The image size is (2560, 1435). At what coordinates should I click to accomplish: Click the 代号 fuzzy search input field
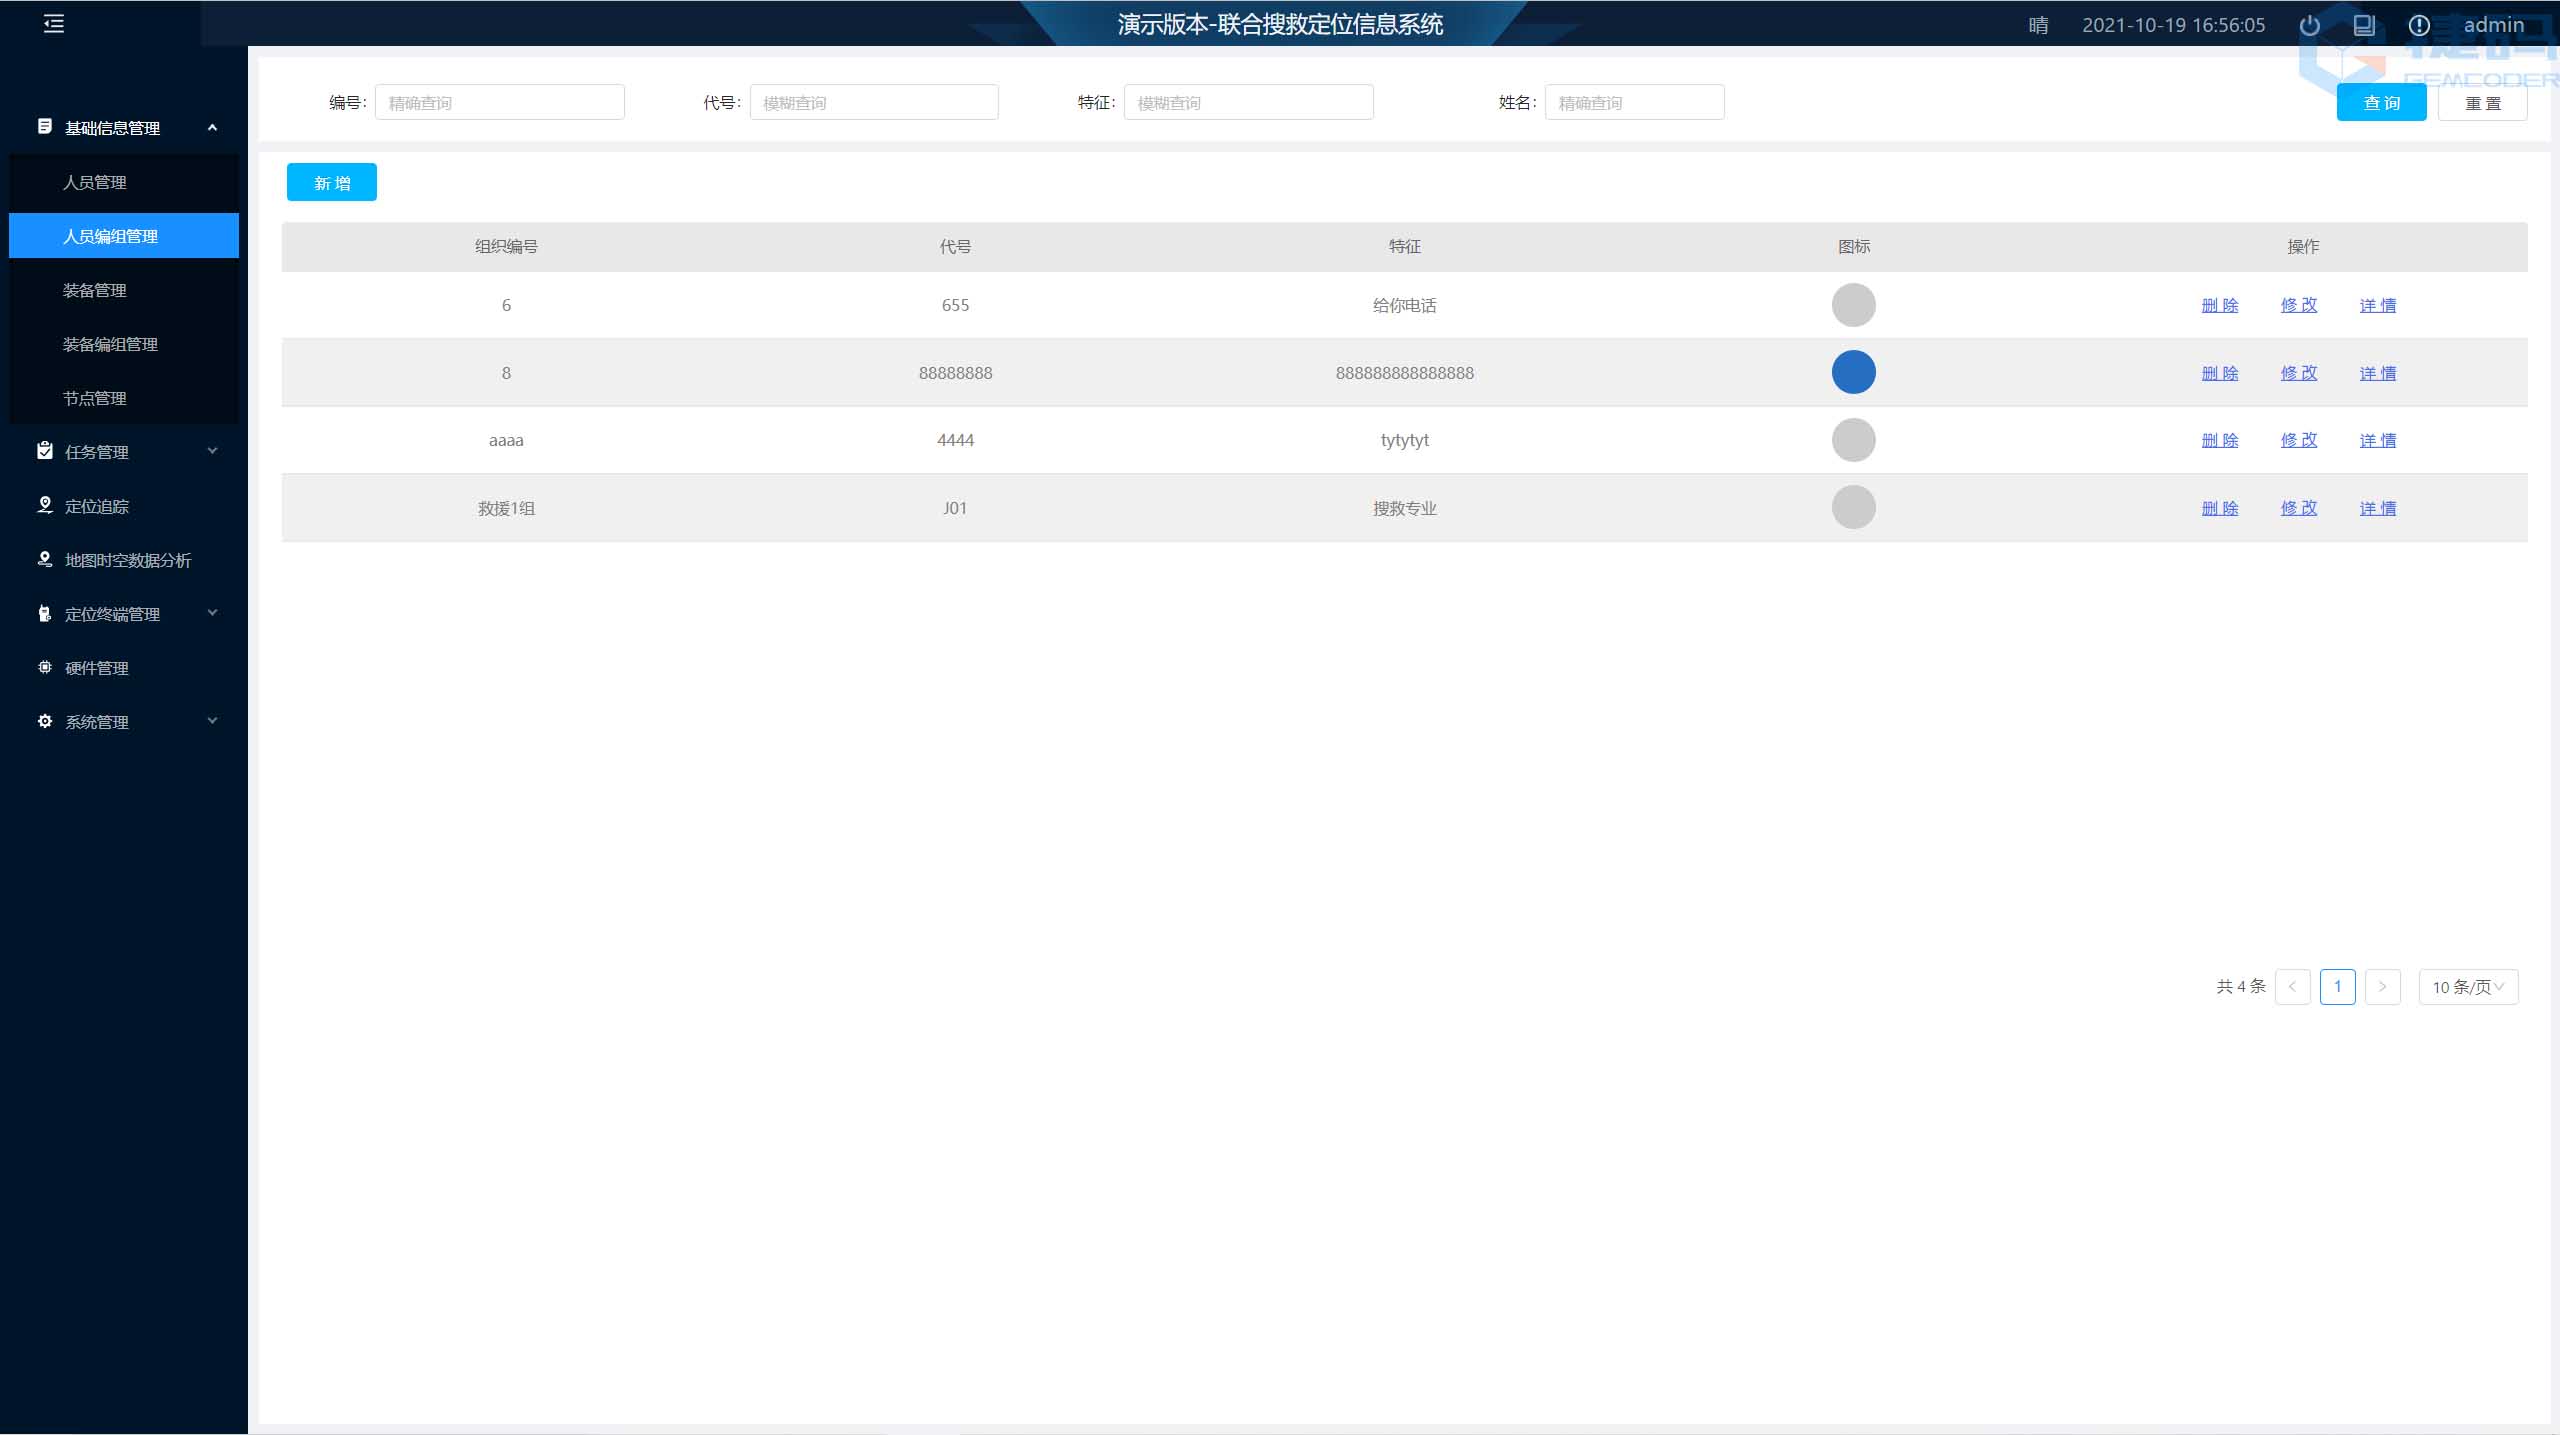click(x=873, y=103)
